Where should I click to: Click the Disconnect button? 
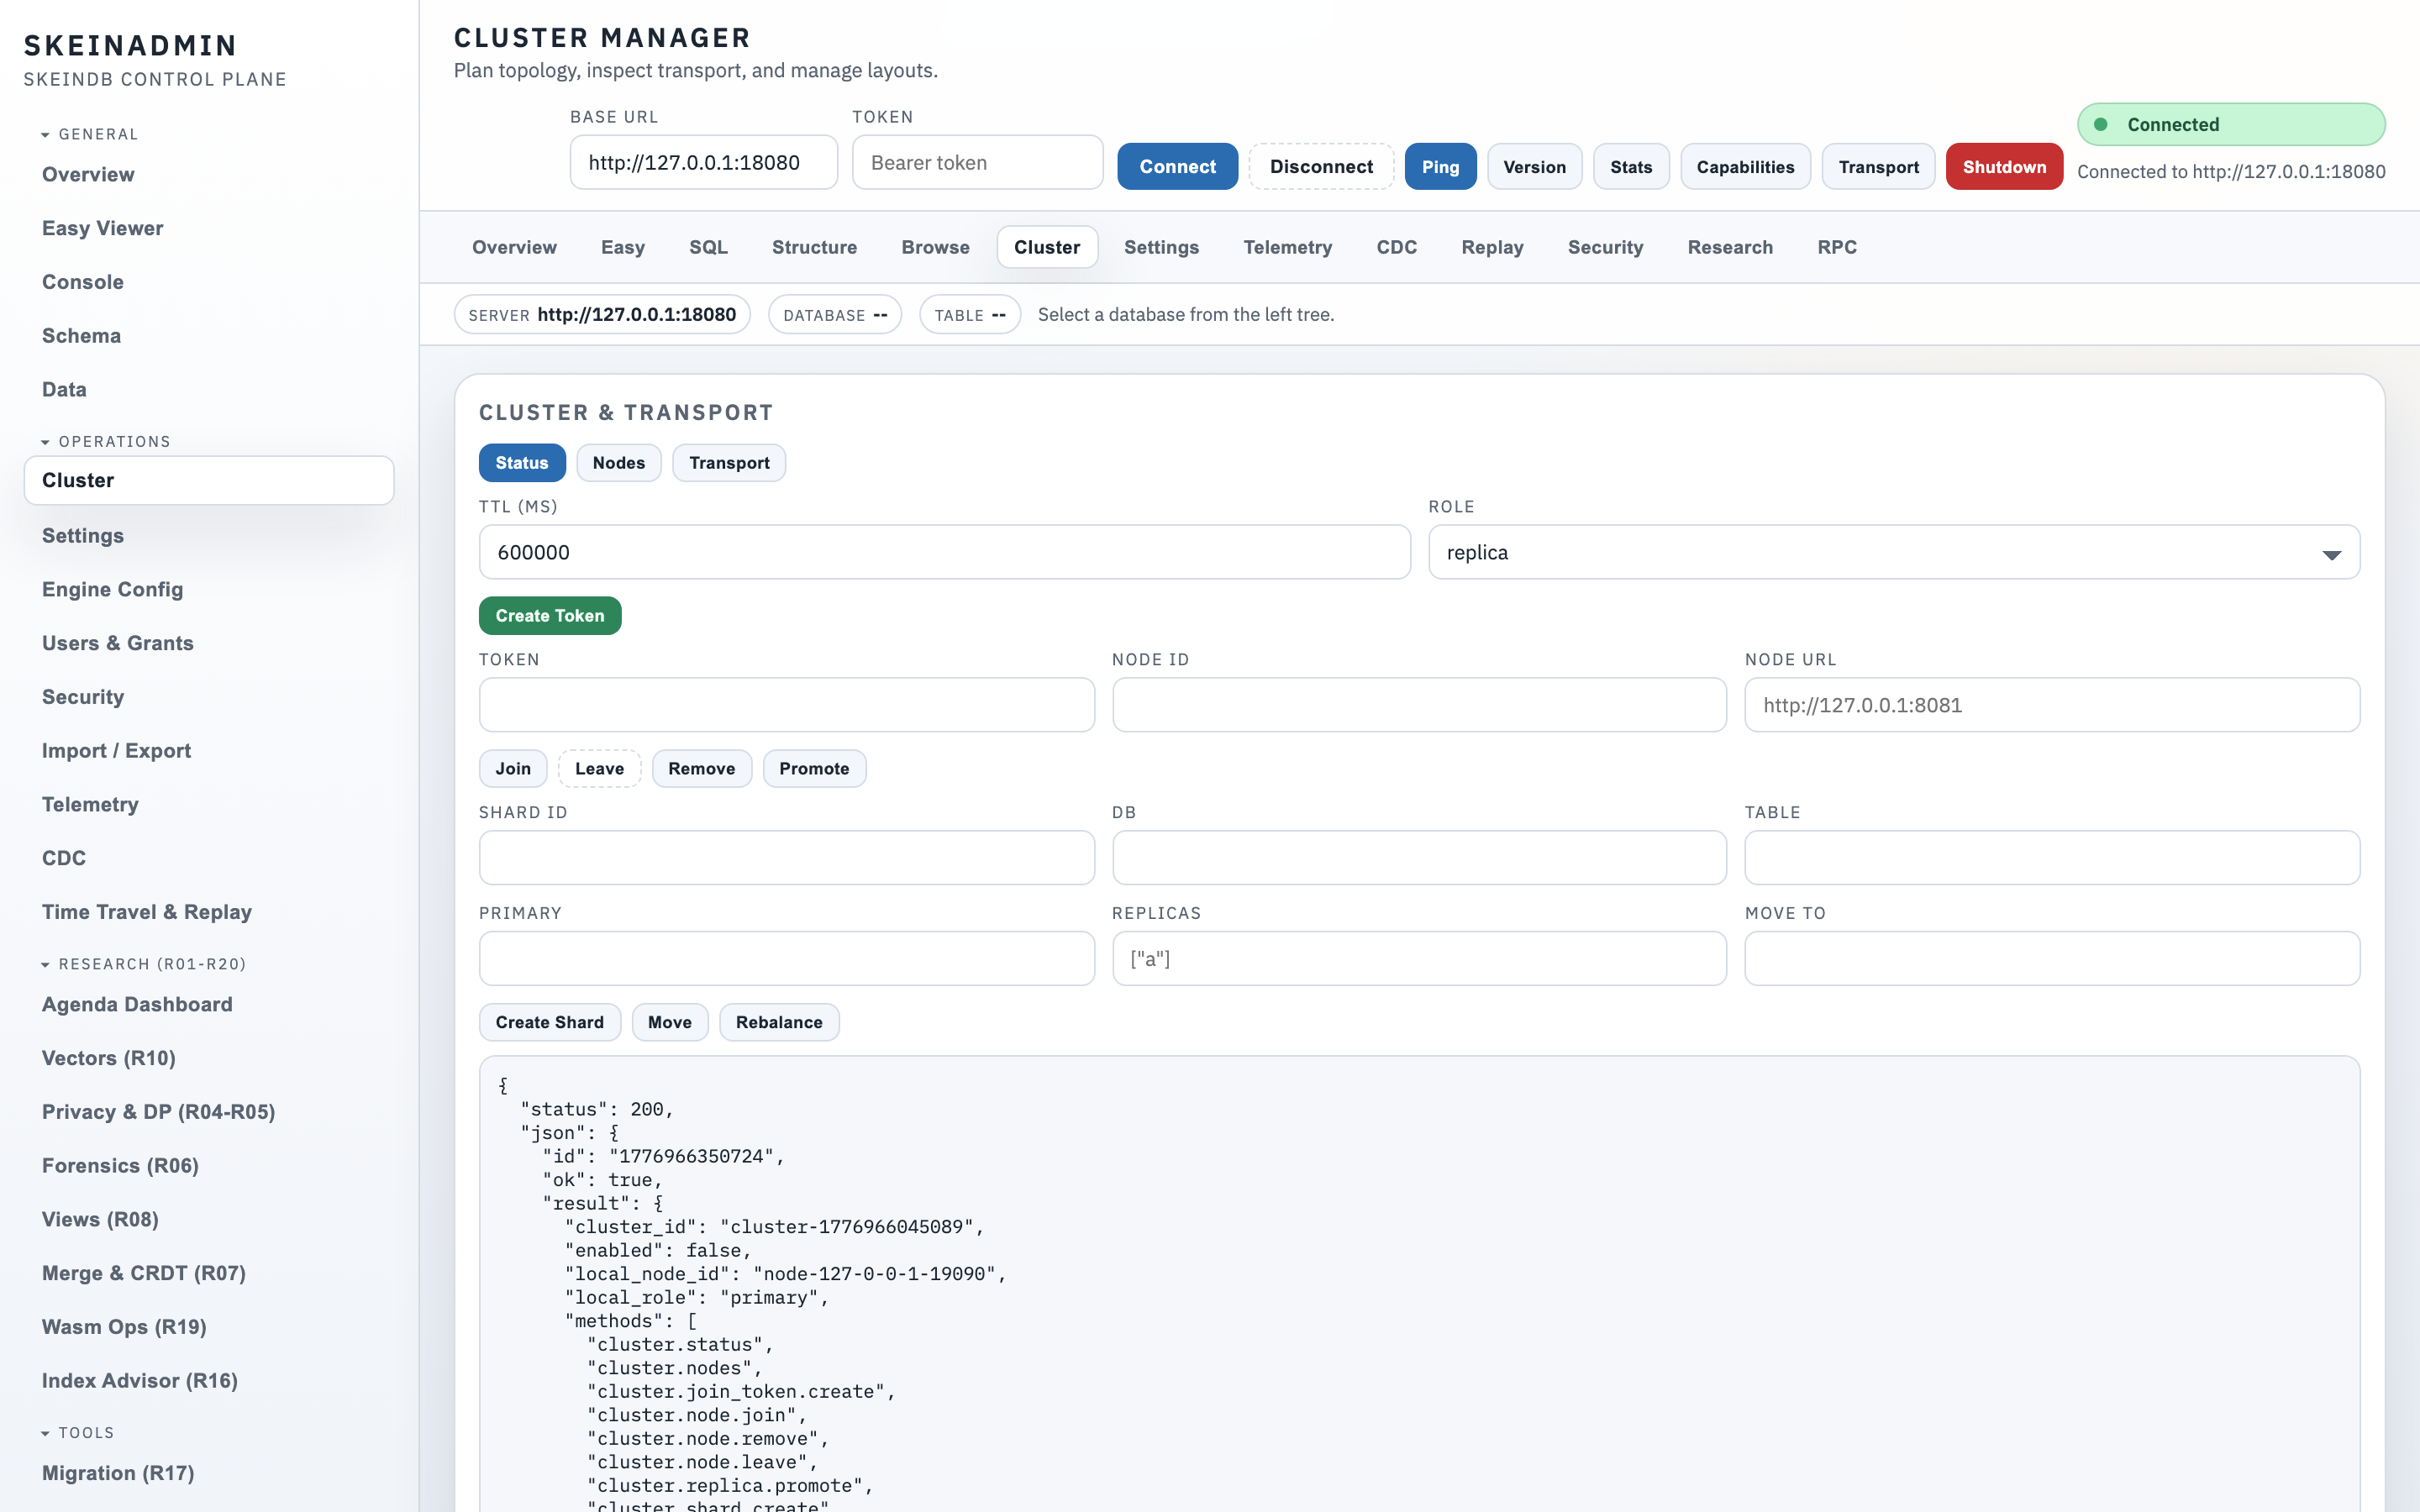pos(1321,166)
